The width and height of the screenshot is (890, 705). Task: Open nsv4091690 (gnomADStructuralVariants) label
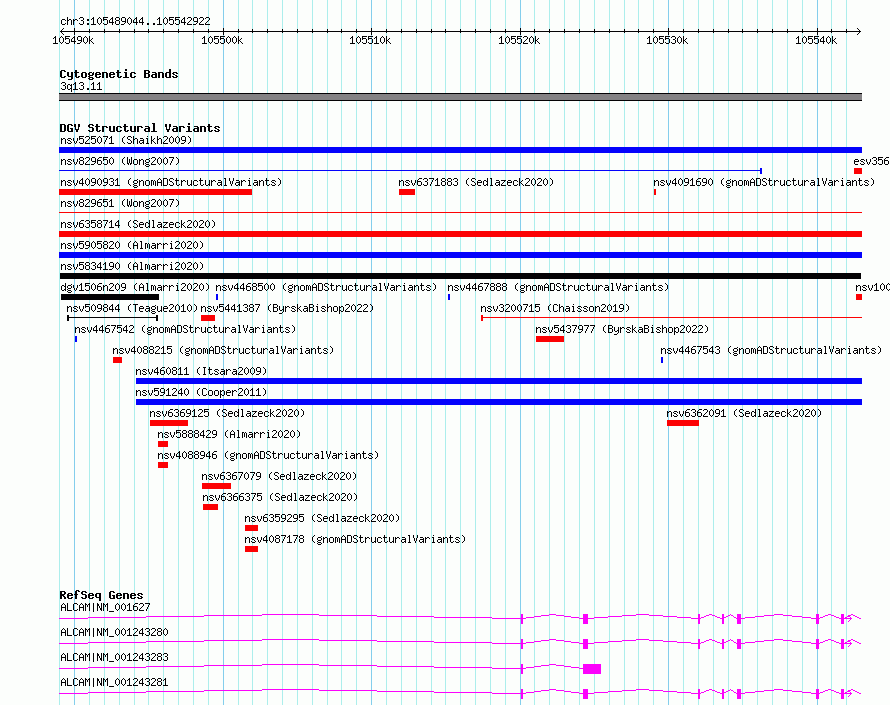[763, 182]
